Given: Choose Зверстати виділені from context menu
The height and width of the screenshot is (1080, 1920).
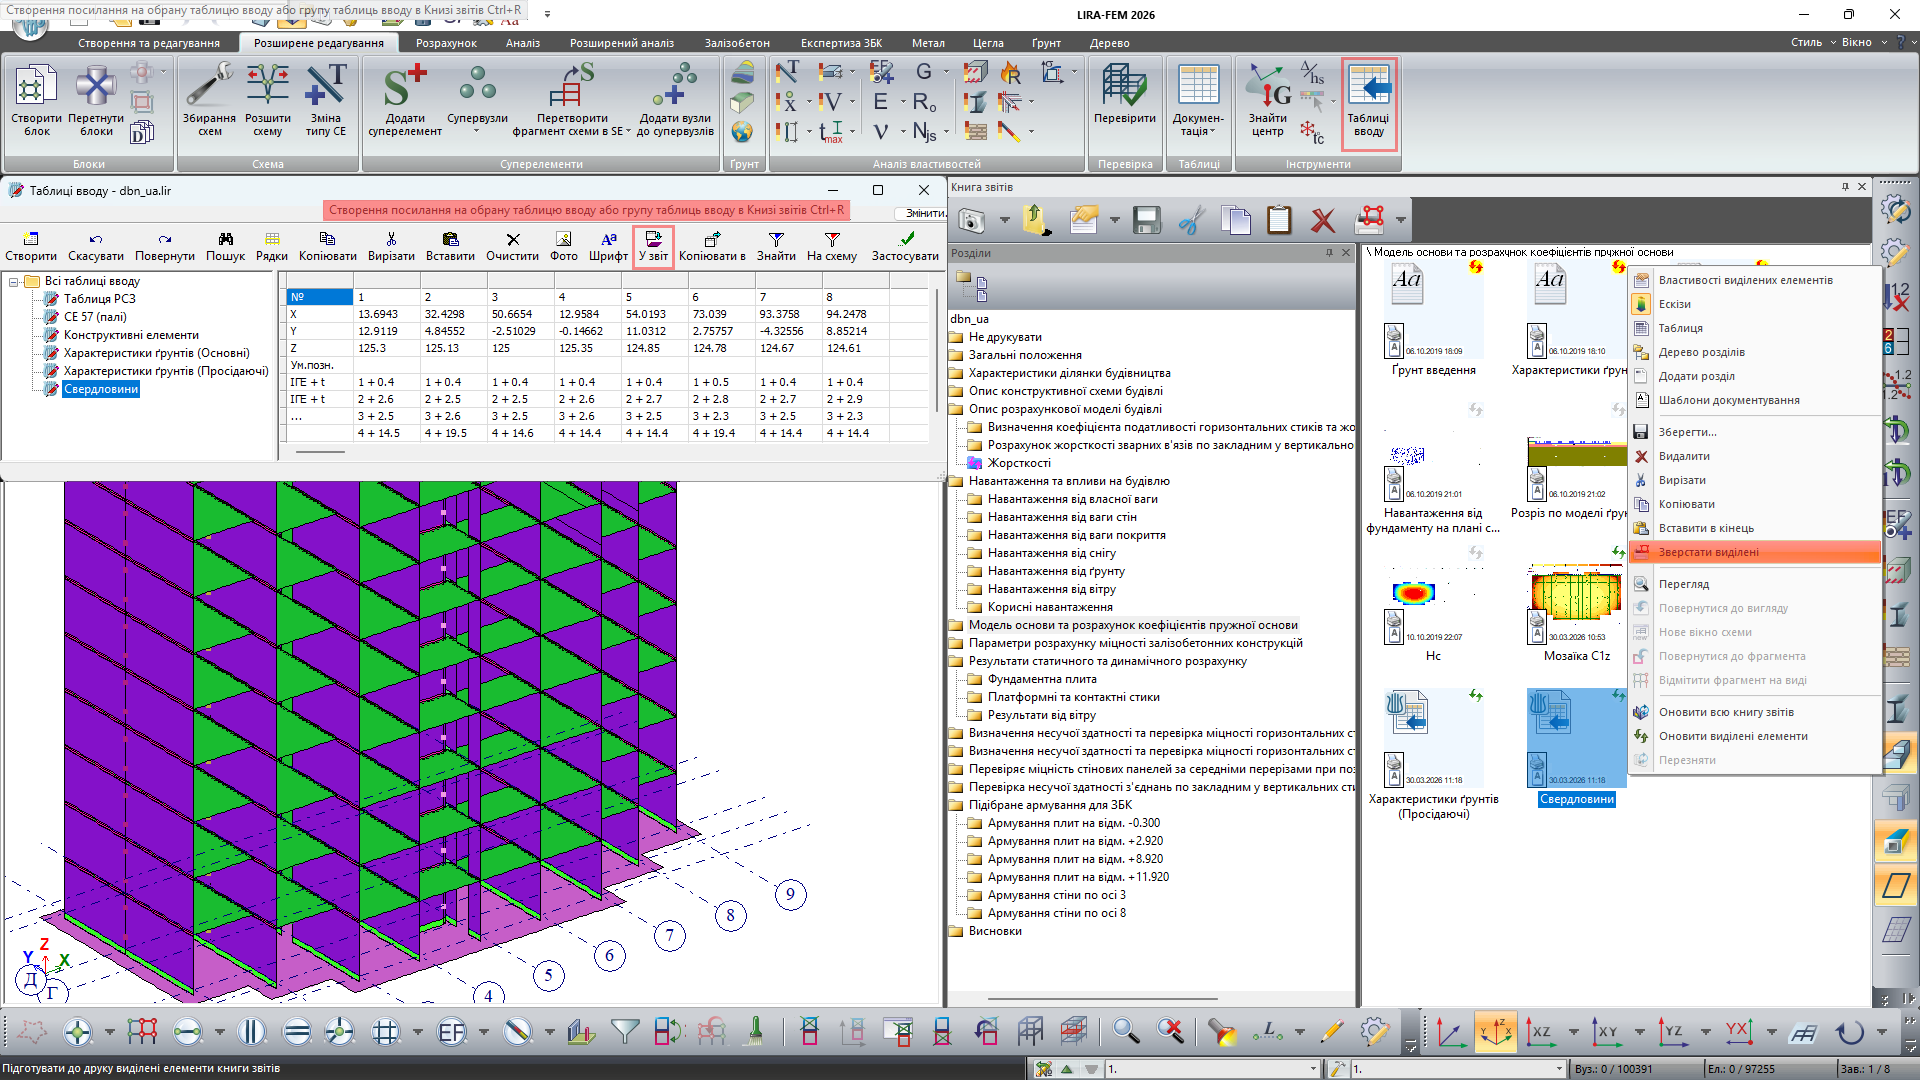Looking at the screenshot, I should point(1708,552).
